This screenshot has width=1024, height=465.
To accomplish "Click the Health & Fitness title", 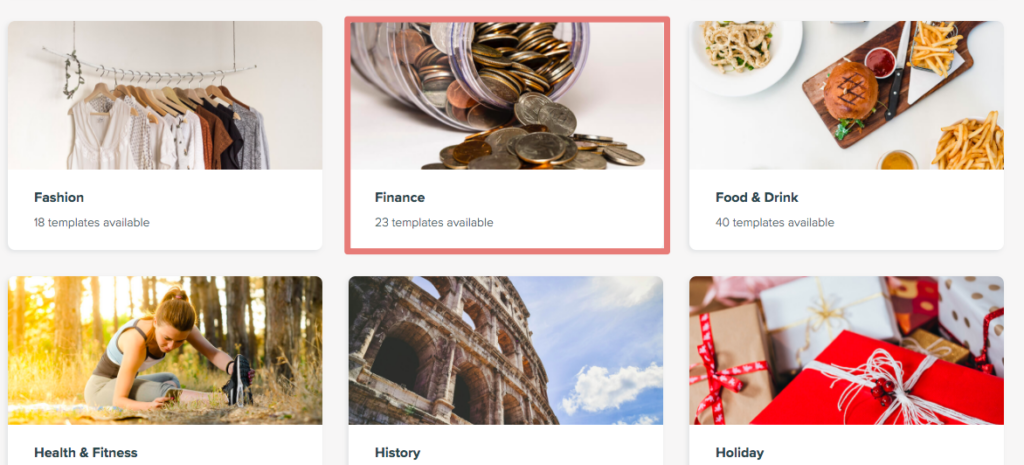I will (86, 453).
